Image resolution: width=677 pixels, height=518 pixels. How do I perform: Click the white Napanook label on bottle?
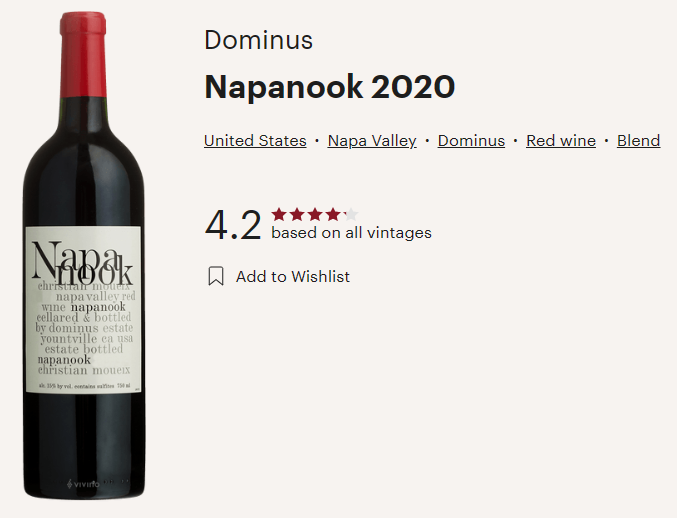(x=83, y=310)
